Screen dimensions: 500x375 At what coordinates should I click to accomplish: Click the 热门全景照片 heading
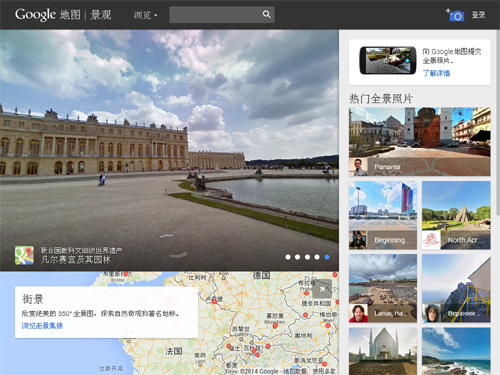coord(381,99)
